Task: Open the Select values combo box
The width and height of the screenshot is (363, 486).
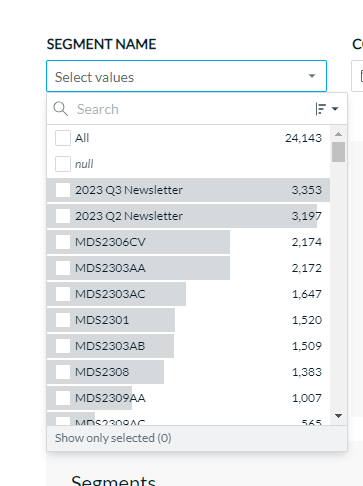Action: [186, 76]
